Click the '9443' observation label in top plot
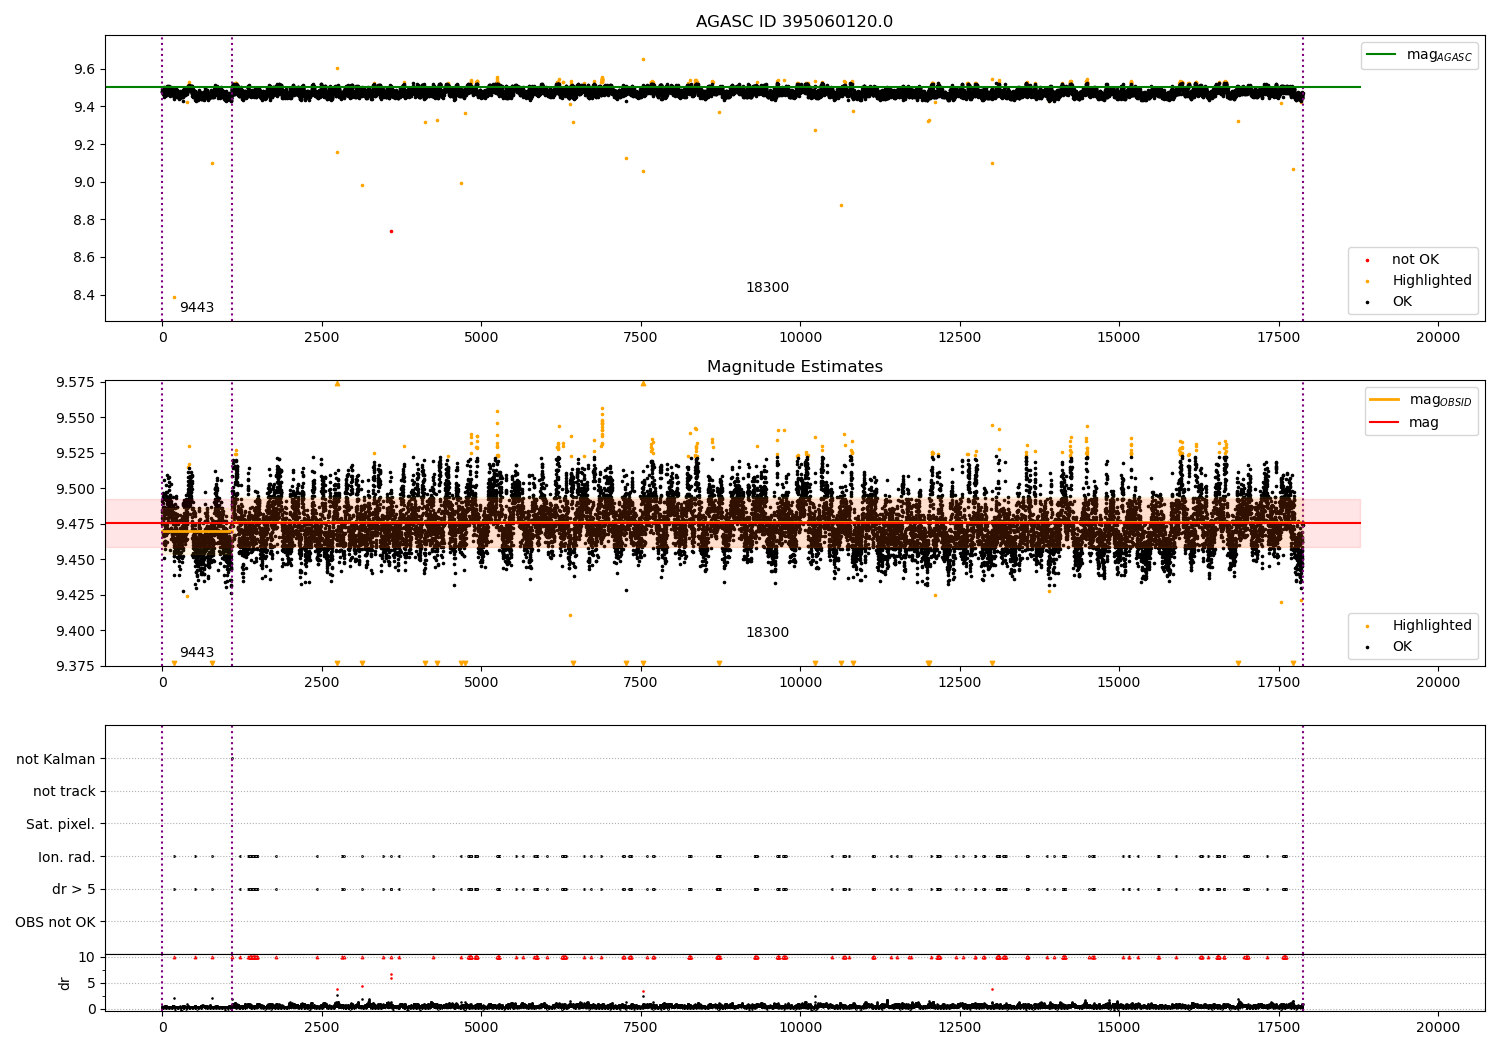Viewport: 1500px width, 1050px height. point(197,308)
